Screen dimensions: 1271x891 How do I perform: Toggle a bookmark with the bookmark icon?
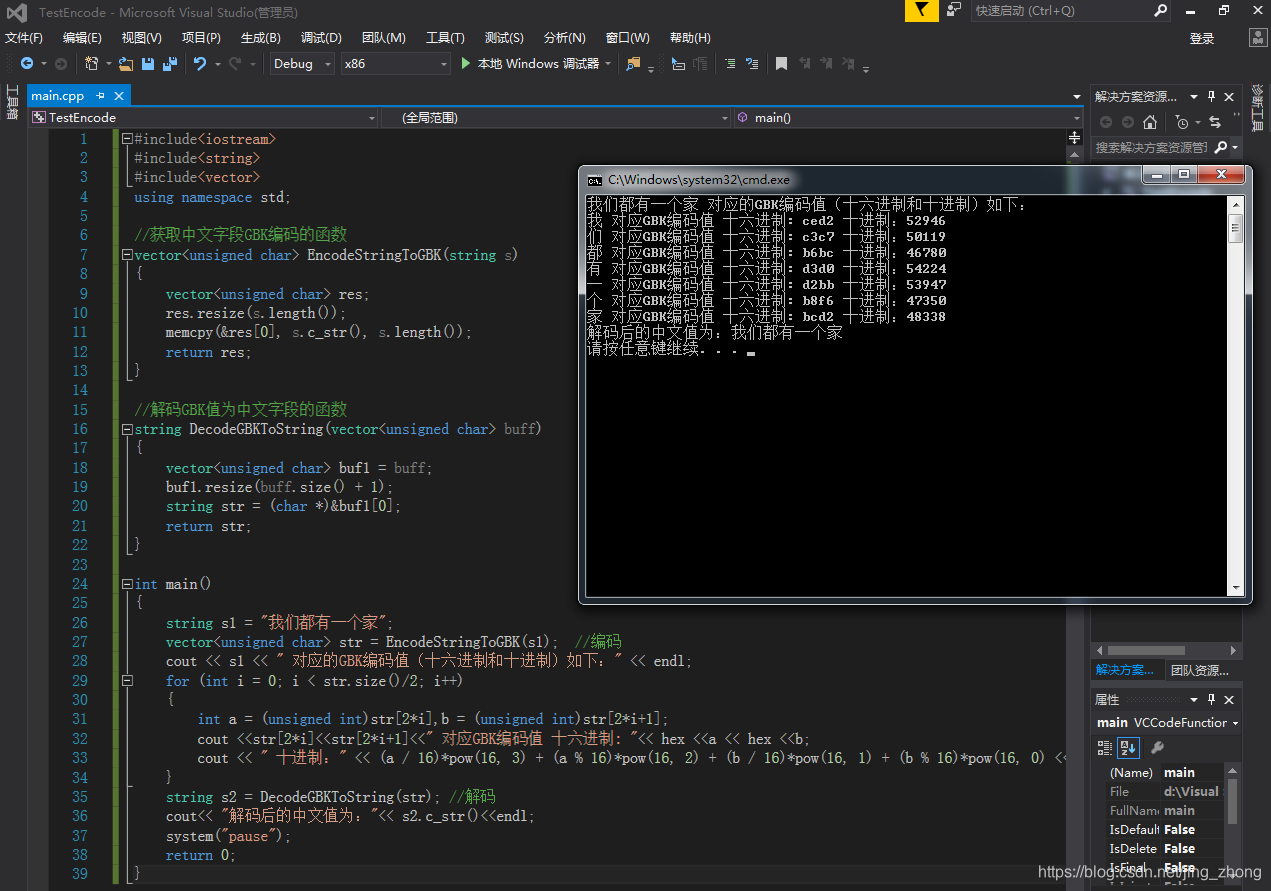pos(782,63)
